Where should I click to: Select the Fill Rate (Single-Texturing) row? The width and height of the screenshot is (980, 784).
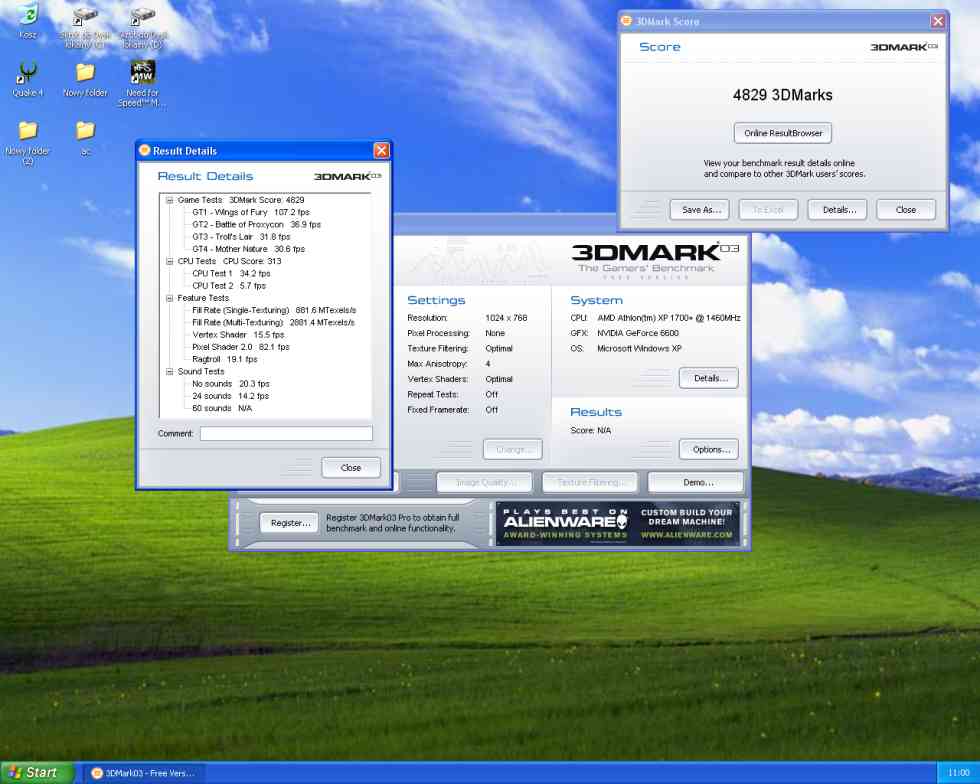[274, 310]
